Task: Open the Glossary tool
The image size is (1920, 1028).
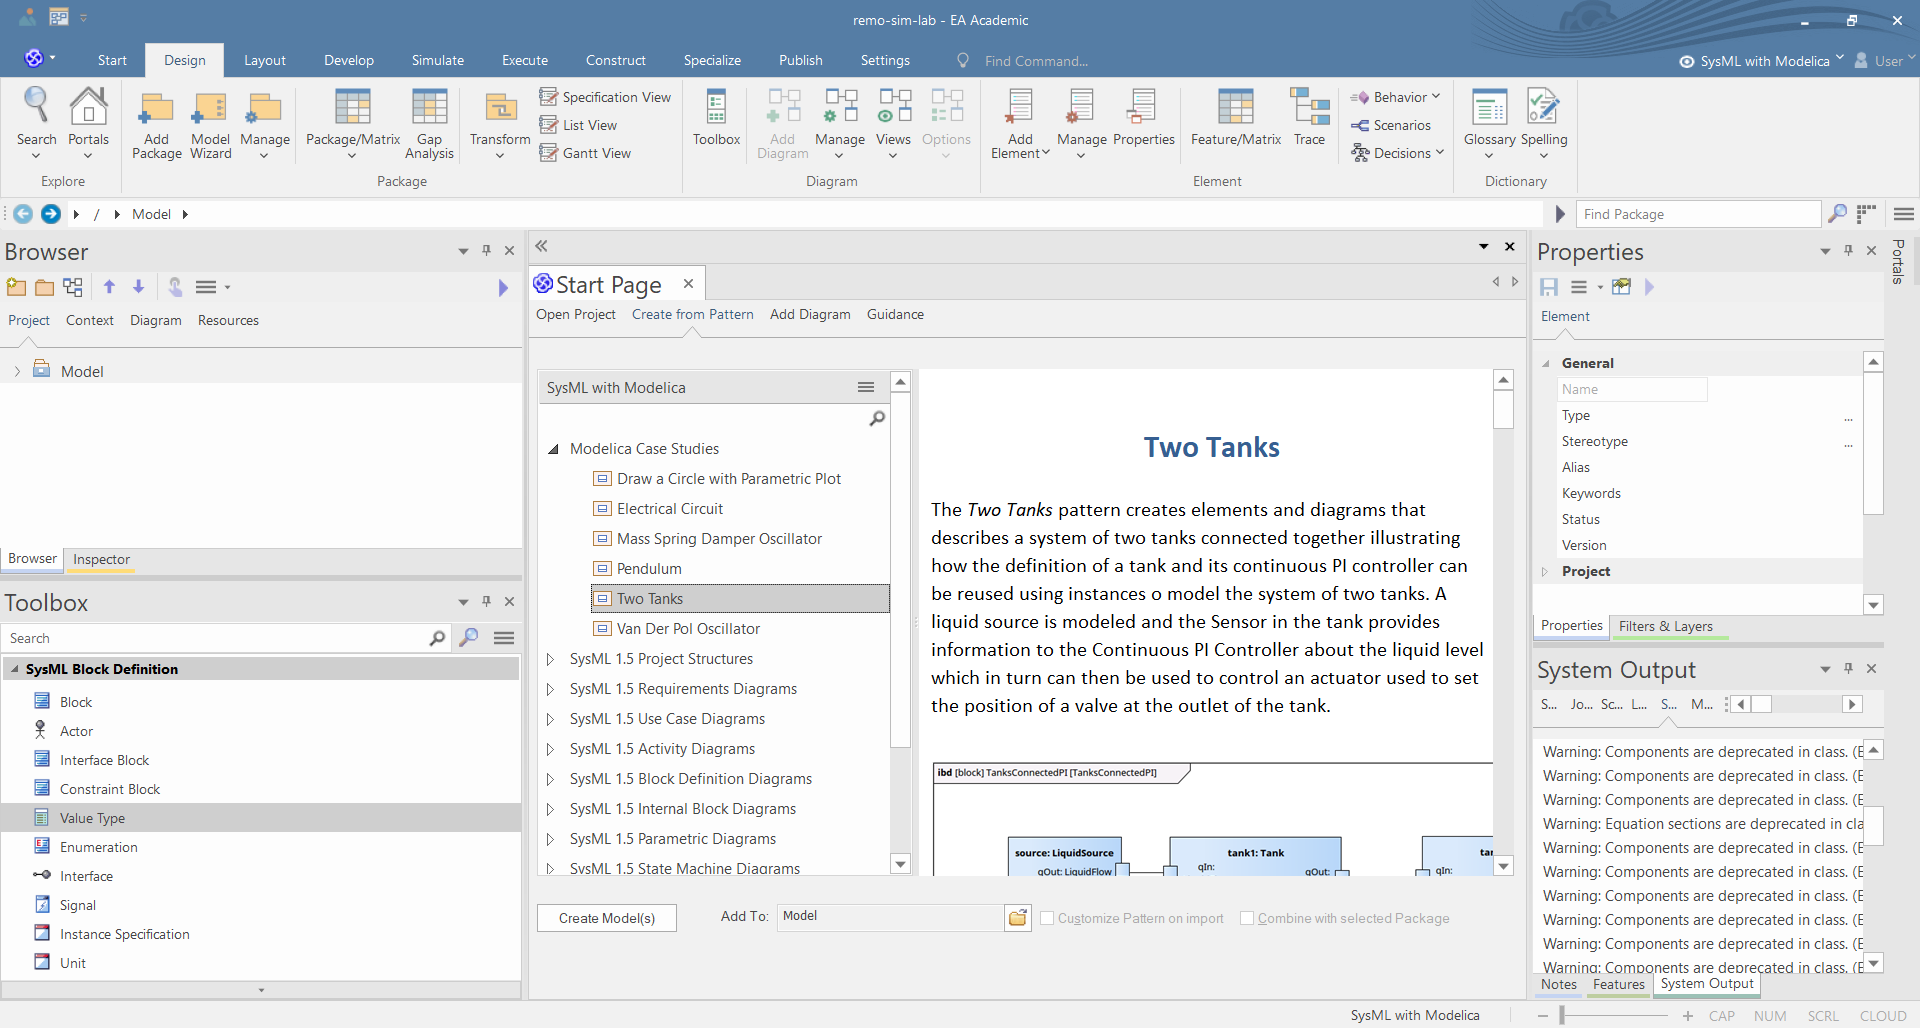Action: coord(1489,122)
